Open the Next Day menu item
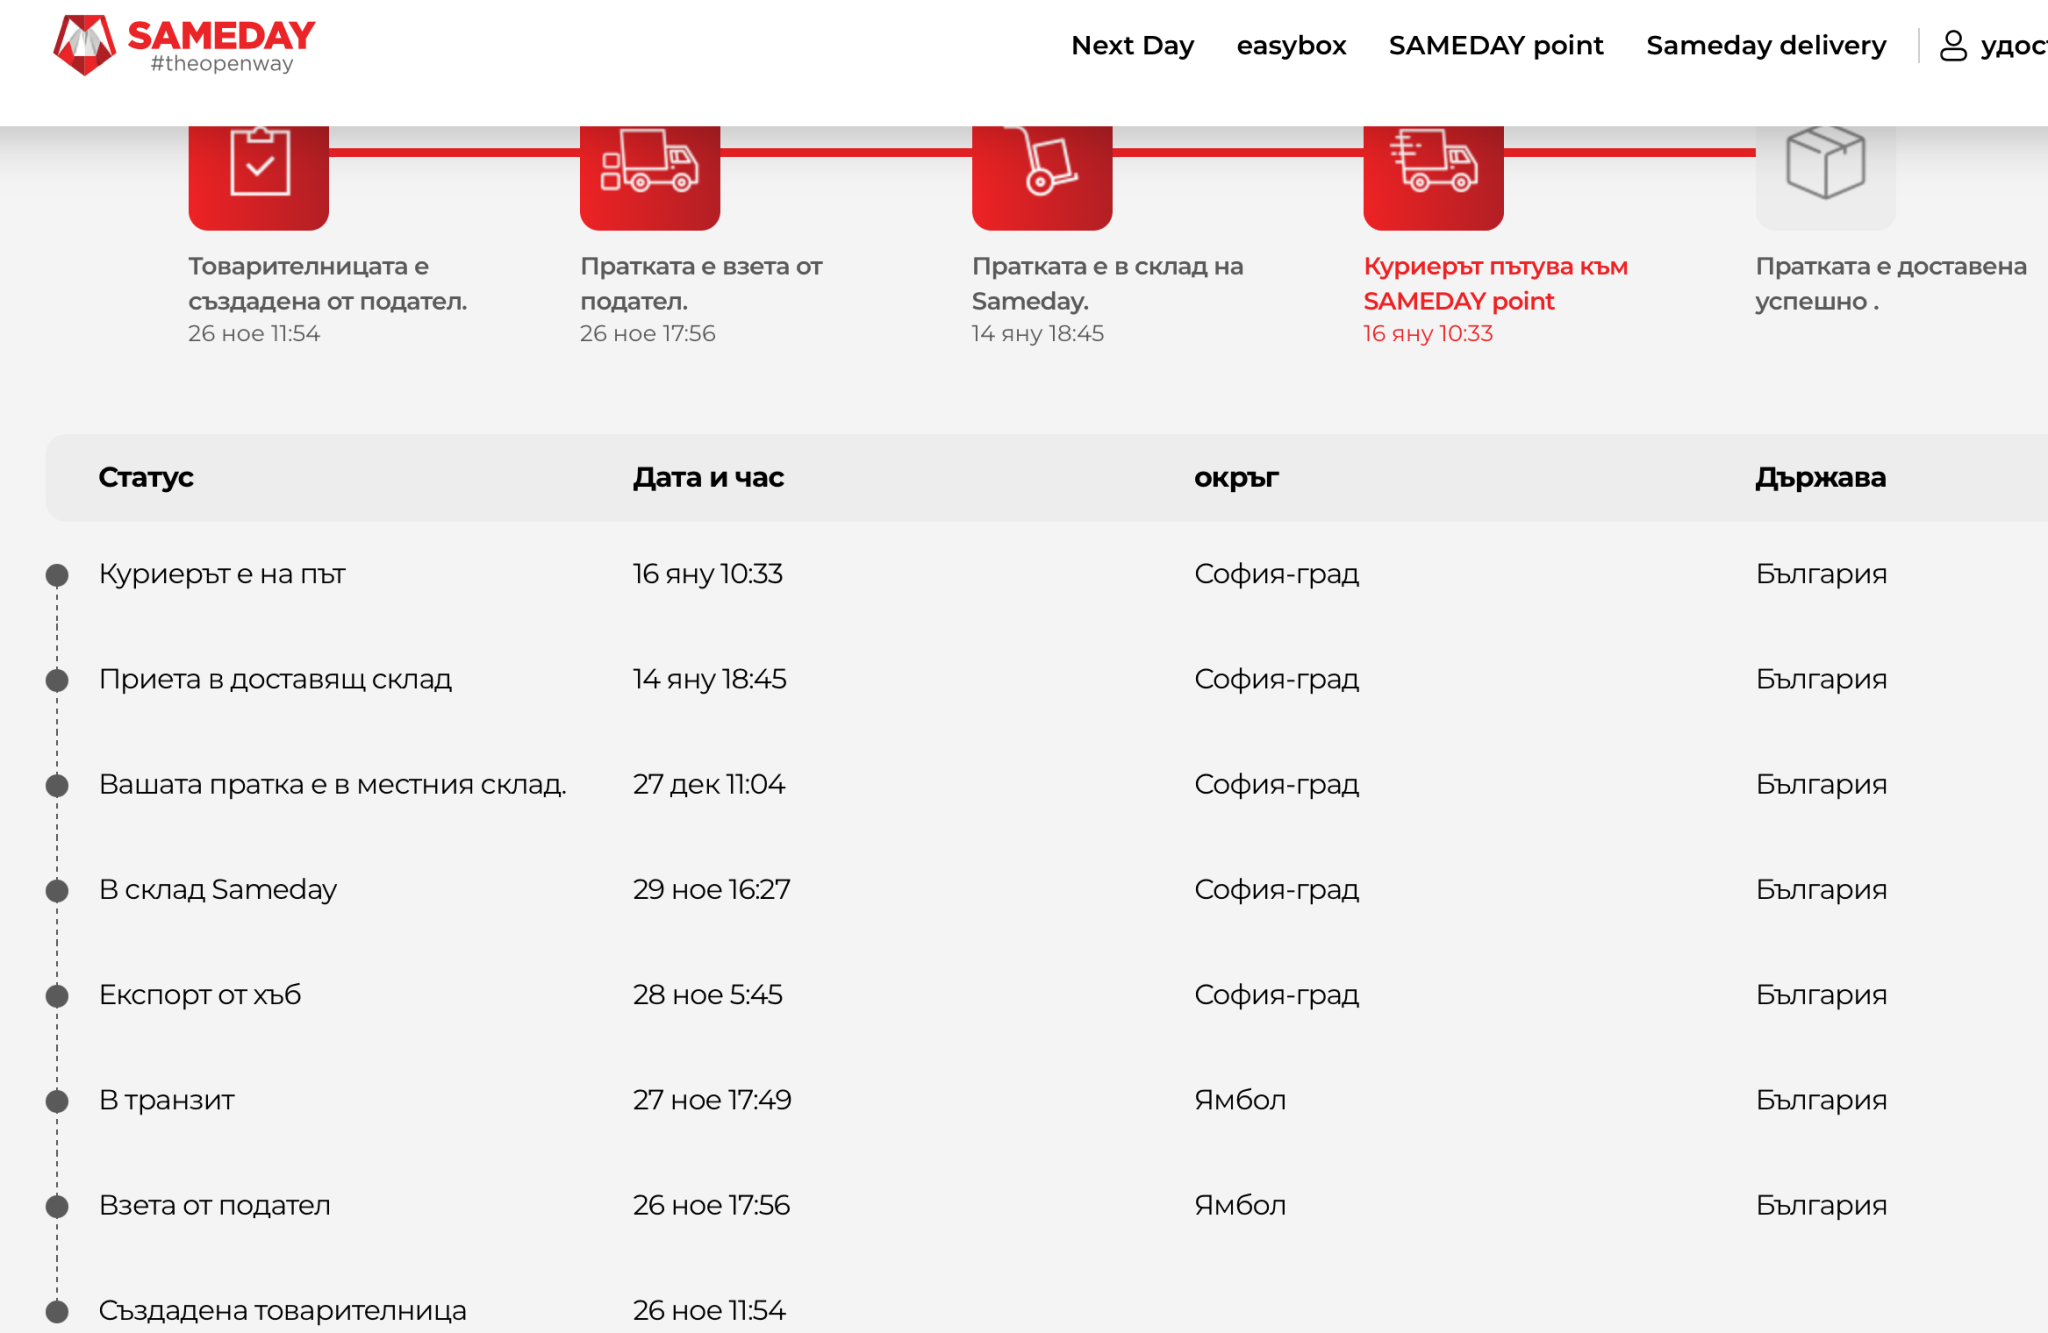This screenshot has height=1333, width=2048. pyautogui.click(x=1132, y=46)
